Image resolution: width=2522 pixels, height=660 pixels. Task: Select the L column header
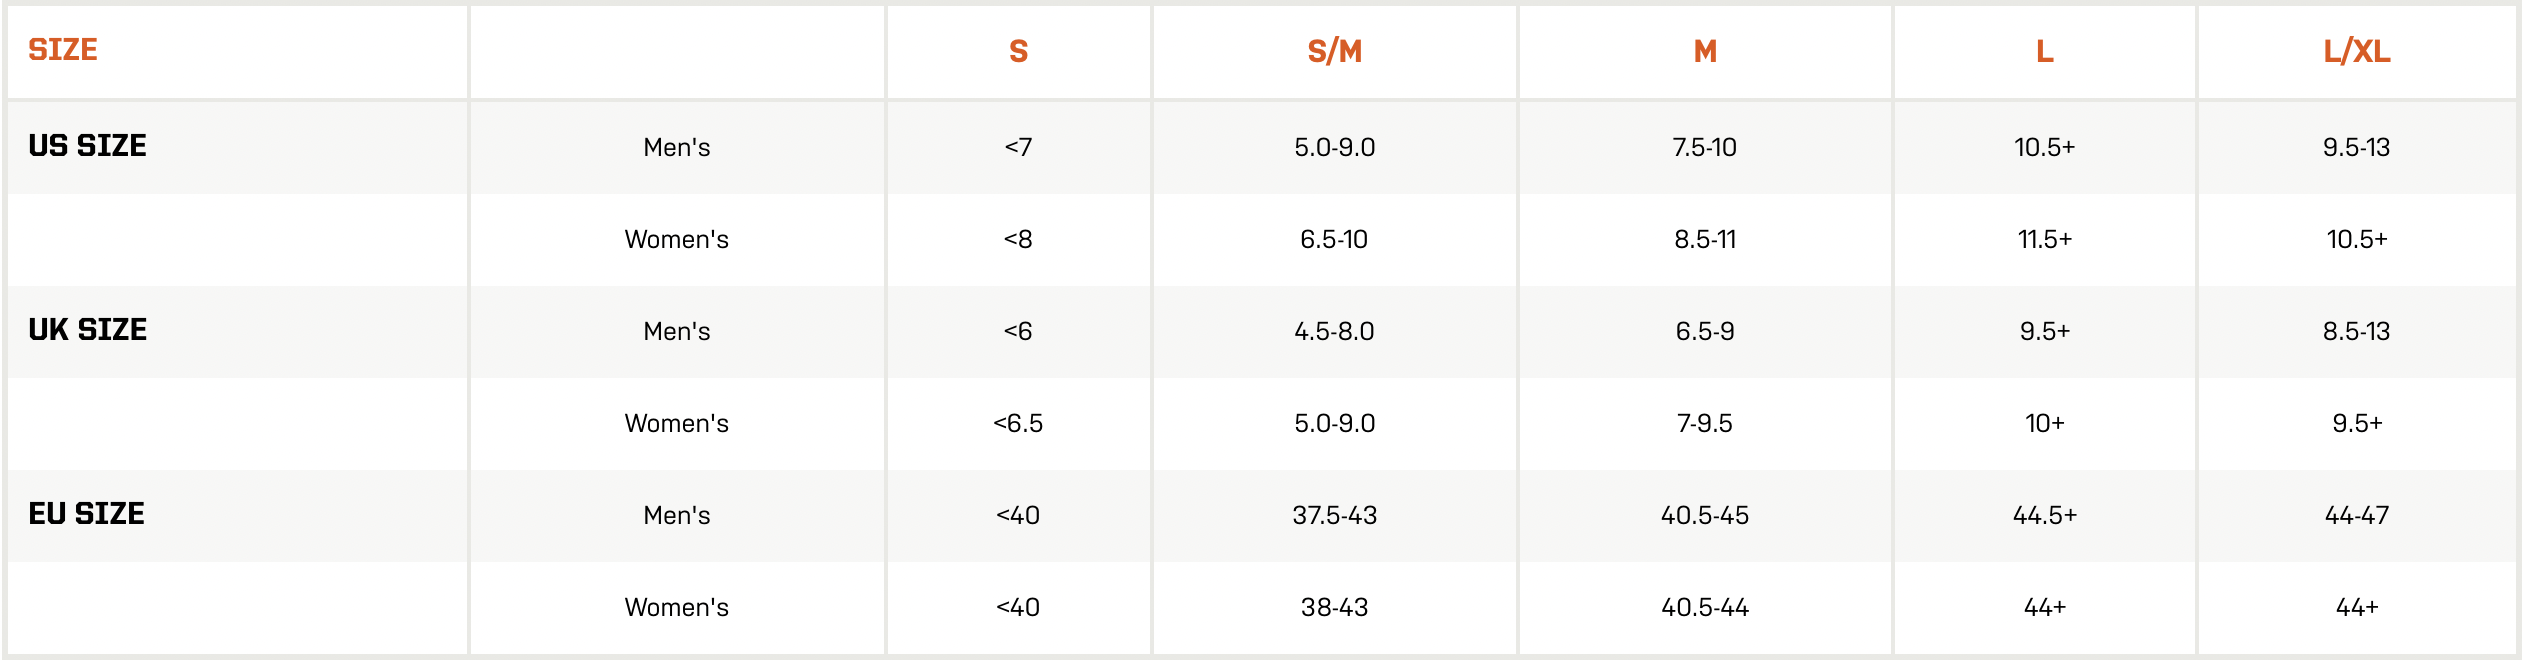click(x=2045, y=51)
